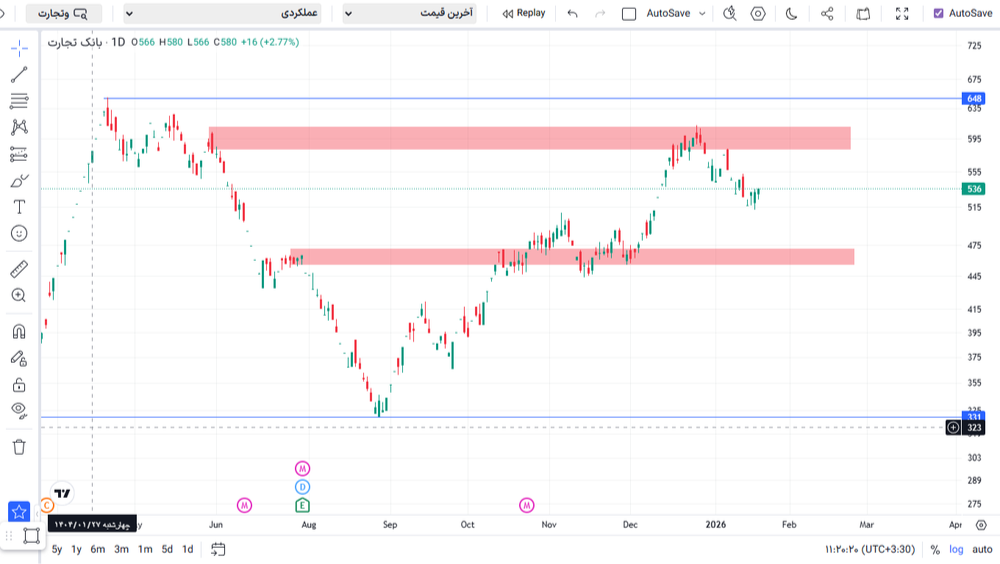Open the emoji sticker tool
Image resolution: width=1000 pixels, height=564 pixels.
19,233
